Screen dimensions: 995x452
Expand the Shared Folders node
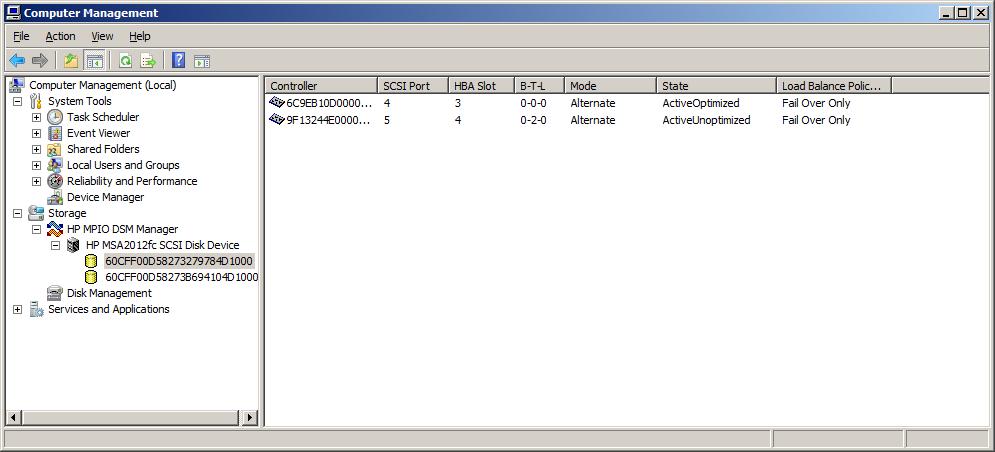click(x=36, y=150)
